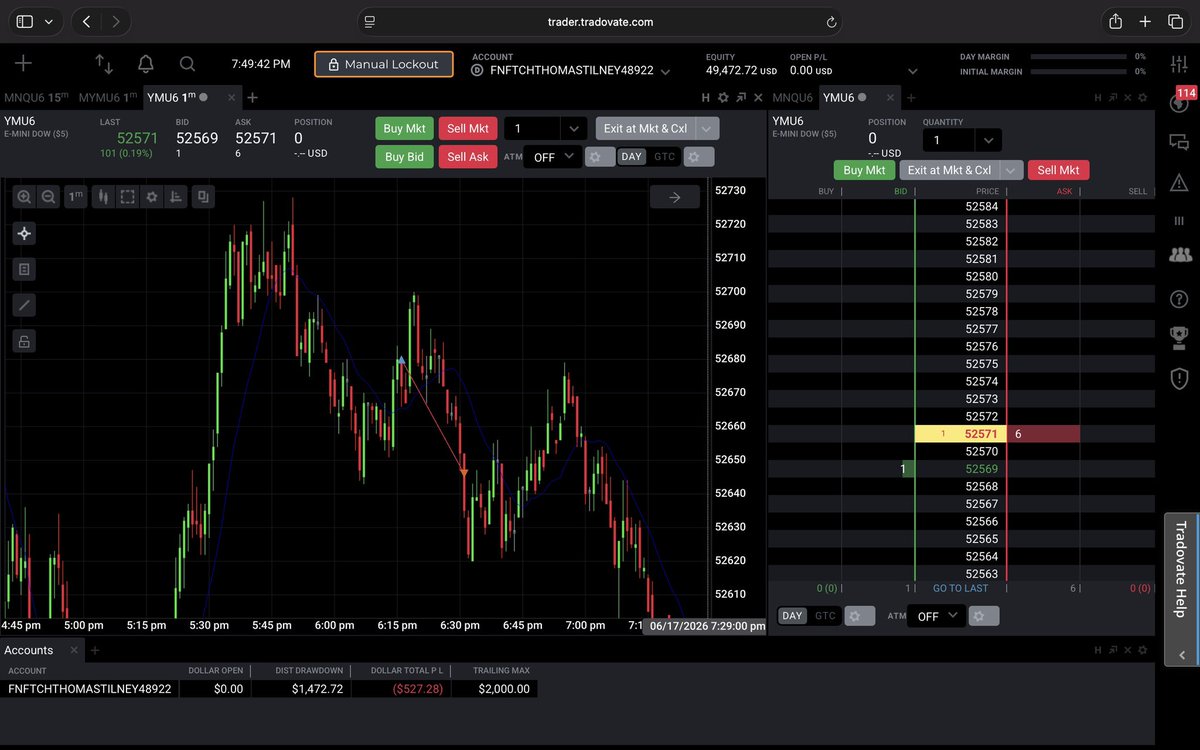Pop out the chart panel

[740, 97]
